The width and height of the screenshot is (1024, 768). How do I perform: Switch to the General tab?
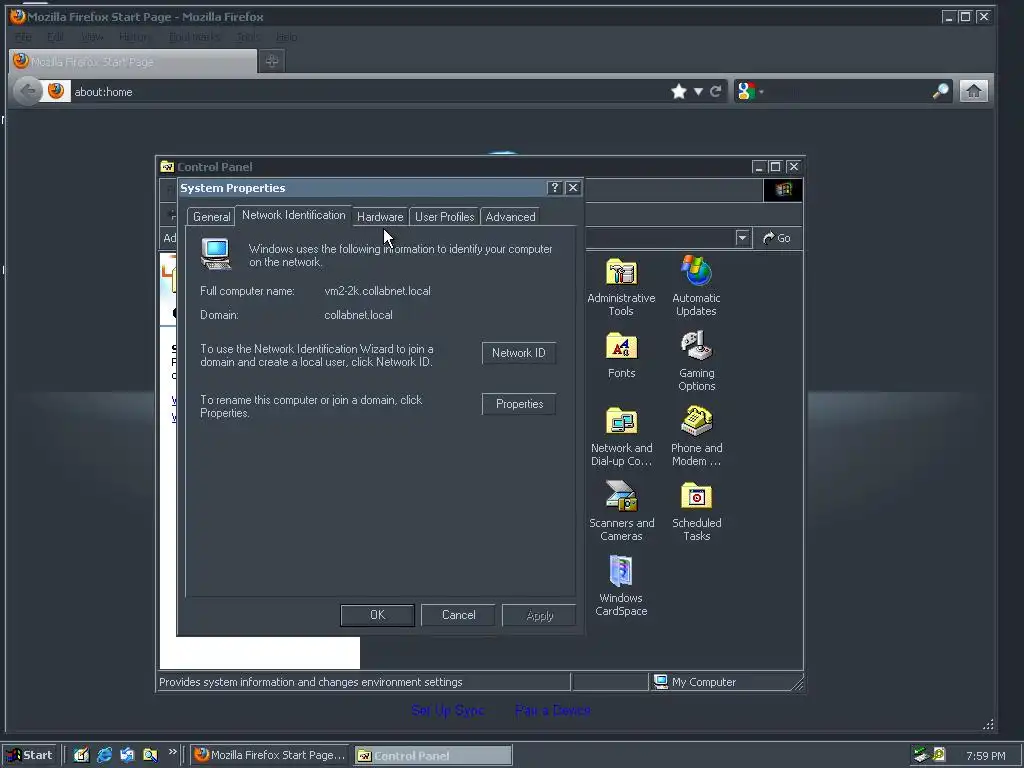[212, 217]
